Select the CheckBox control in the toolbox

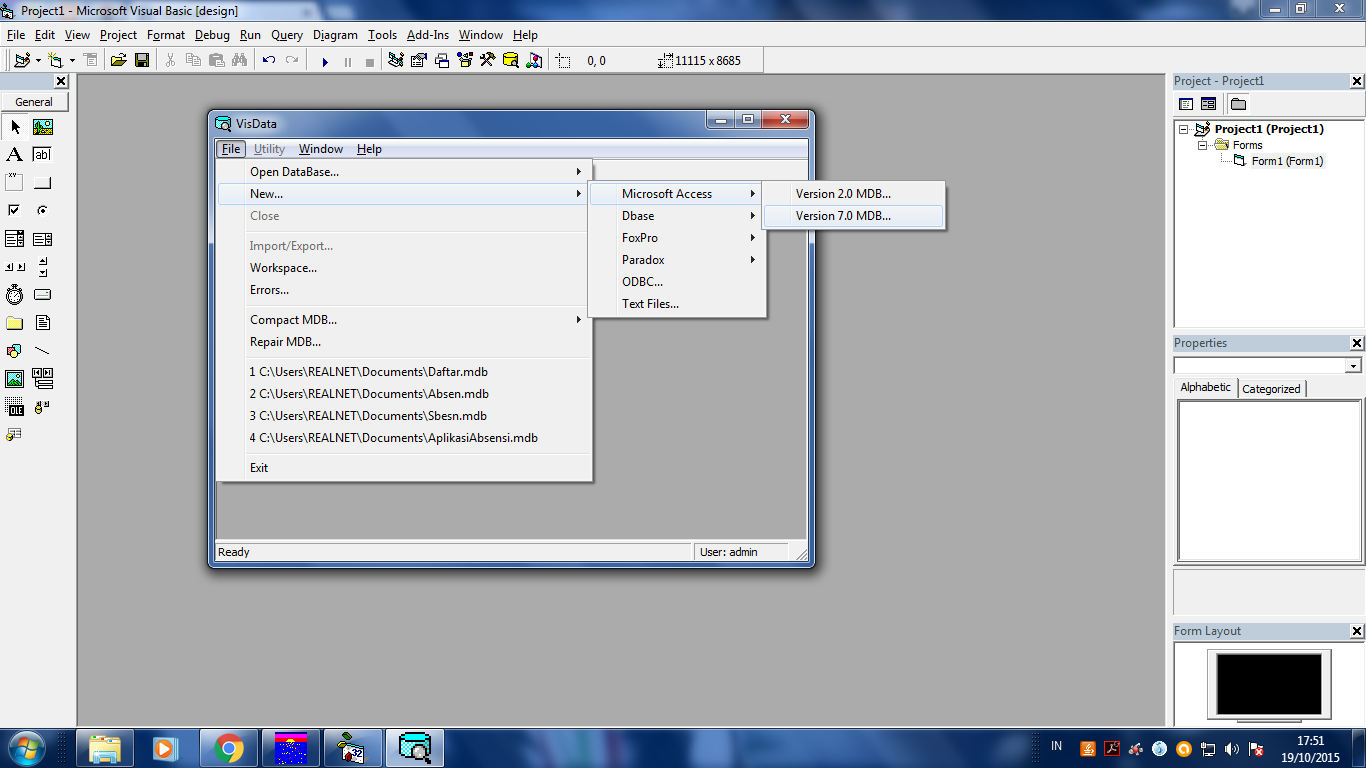point(15,210)
